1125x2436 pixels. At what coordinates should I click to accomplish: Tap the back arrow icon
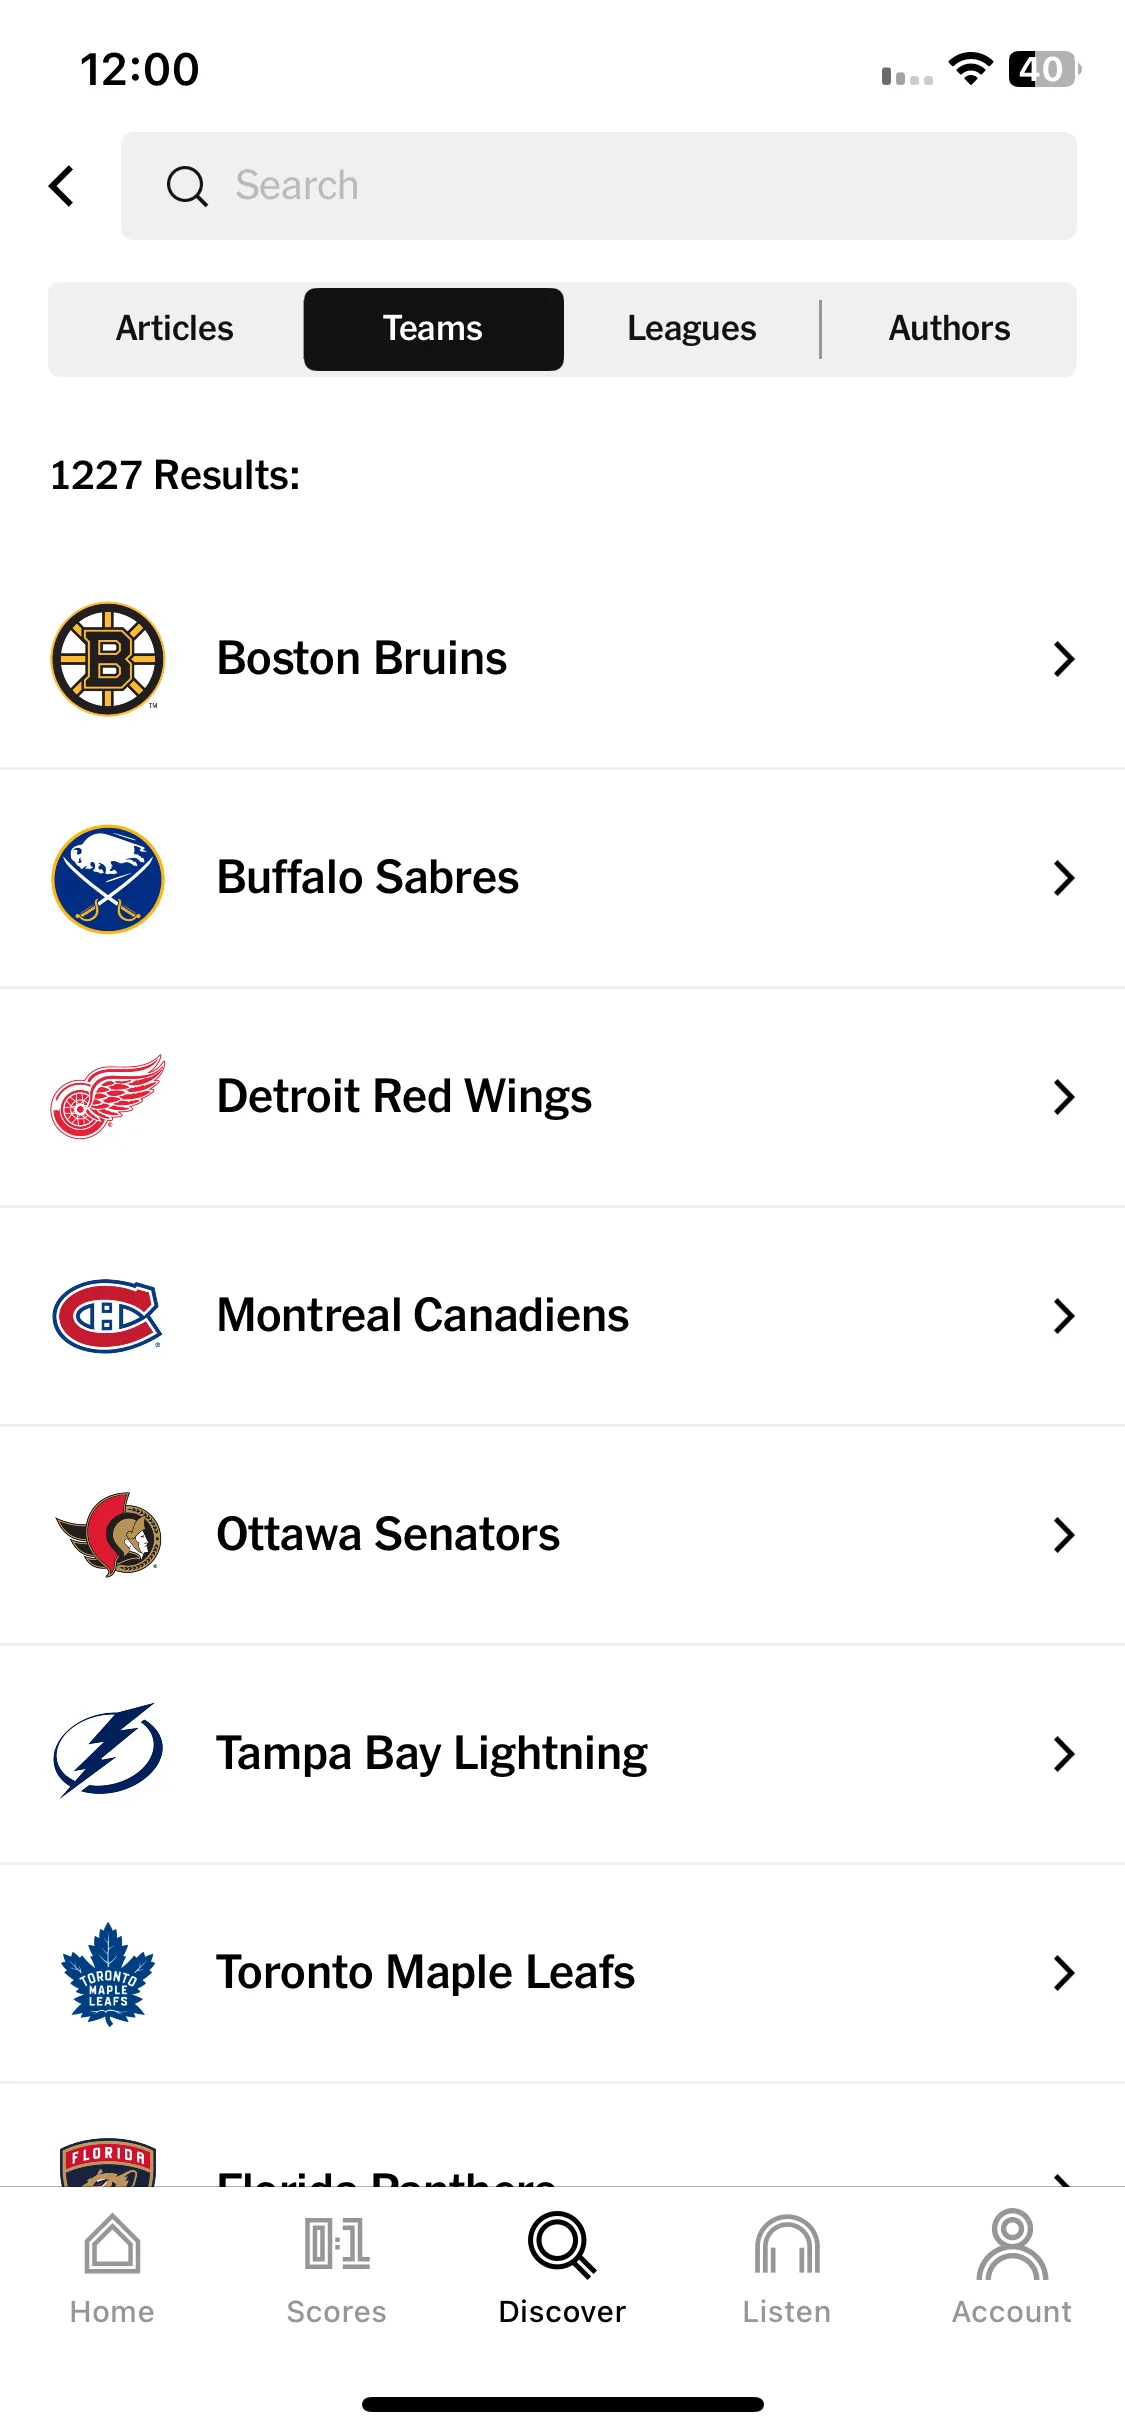[62, 186]
